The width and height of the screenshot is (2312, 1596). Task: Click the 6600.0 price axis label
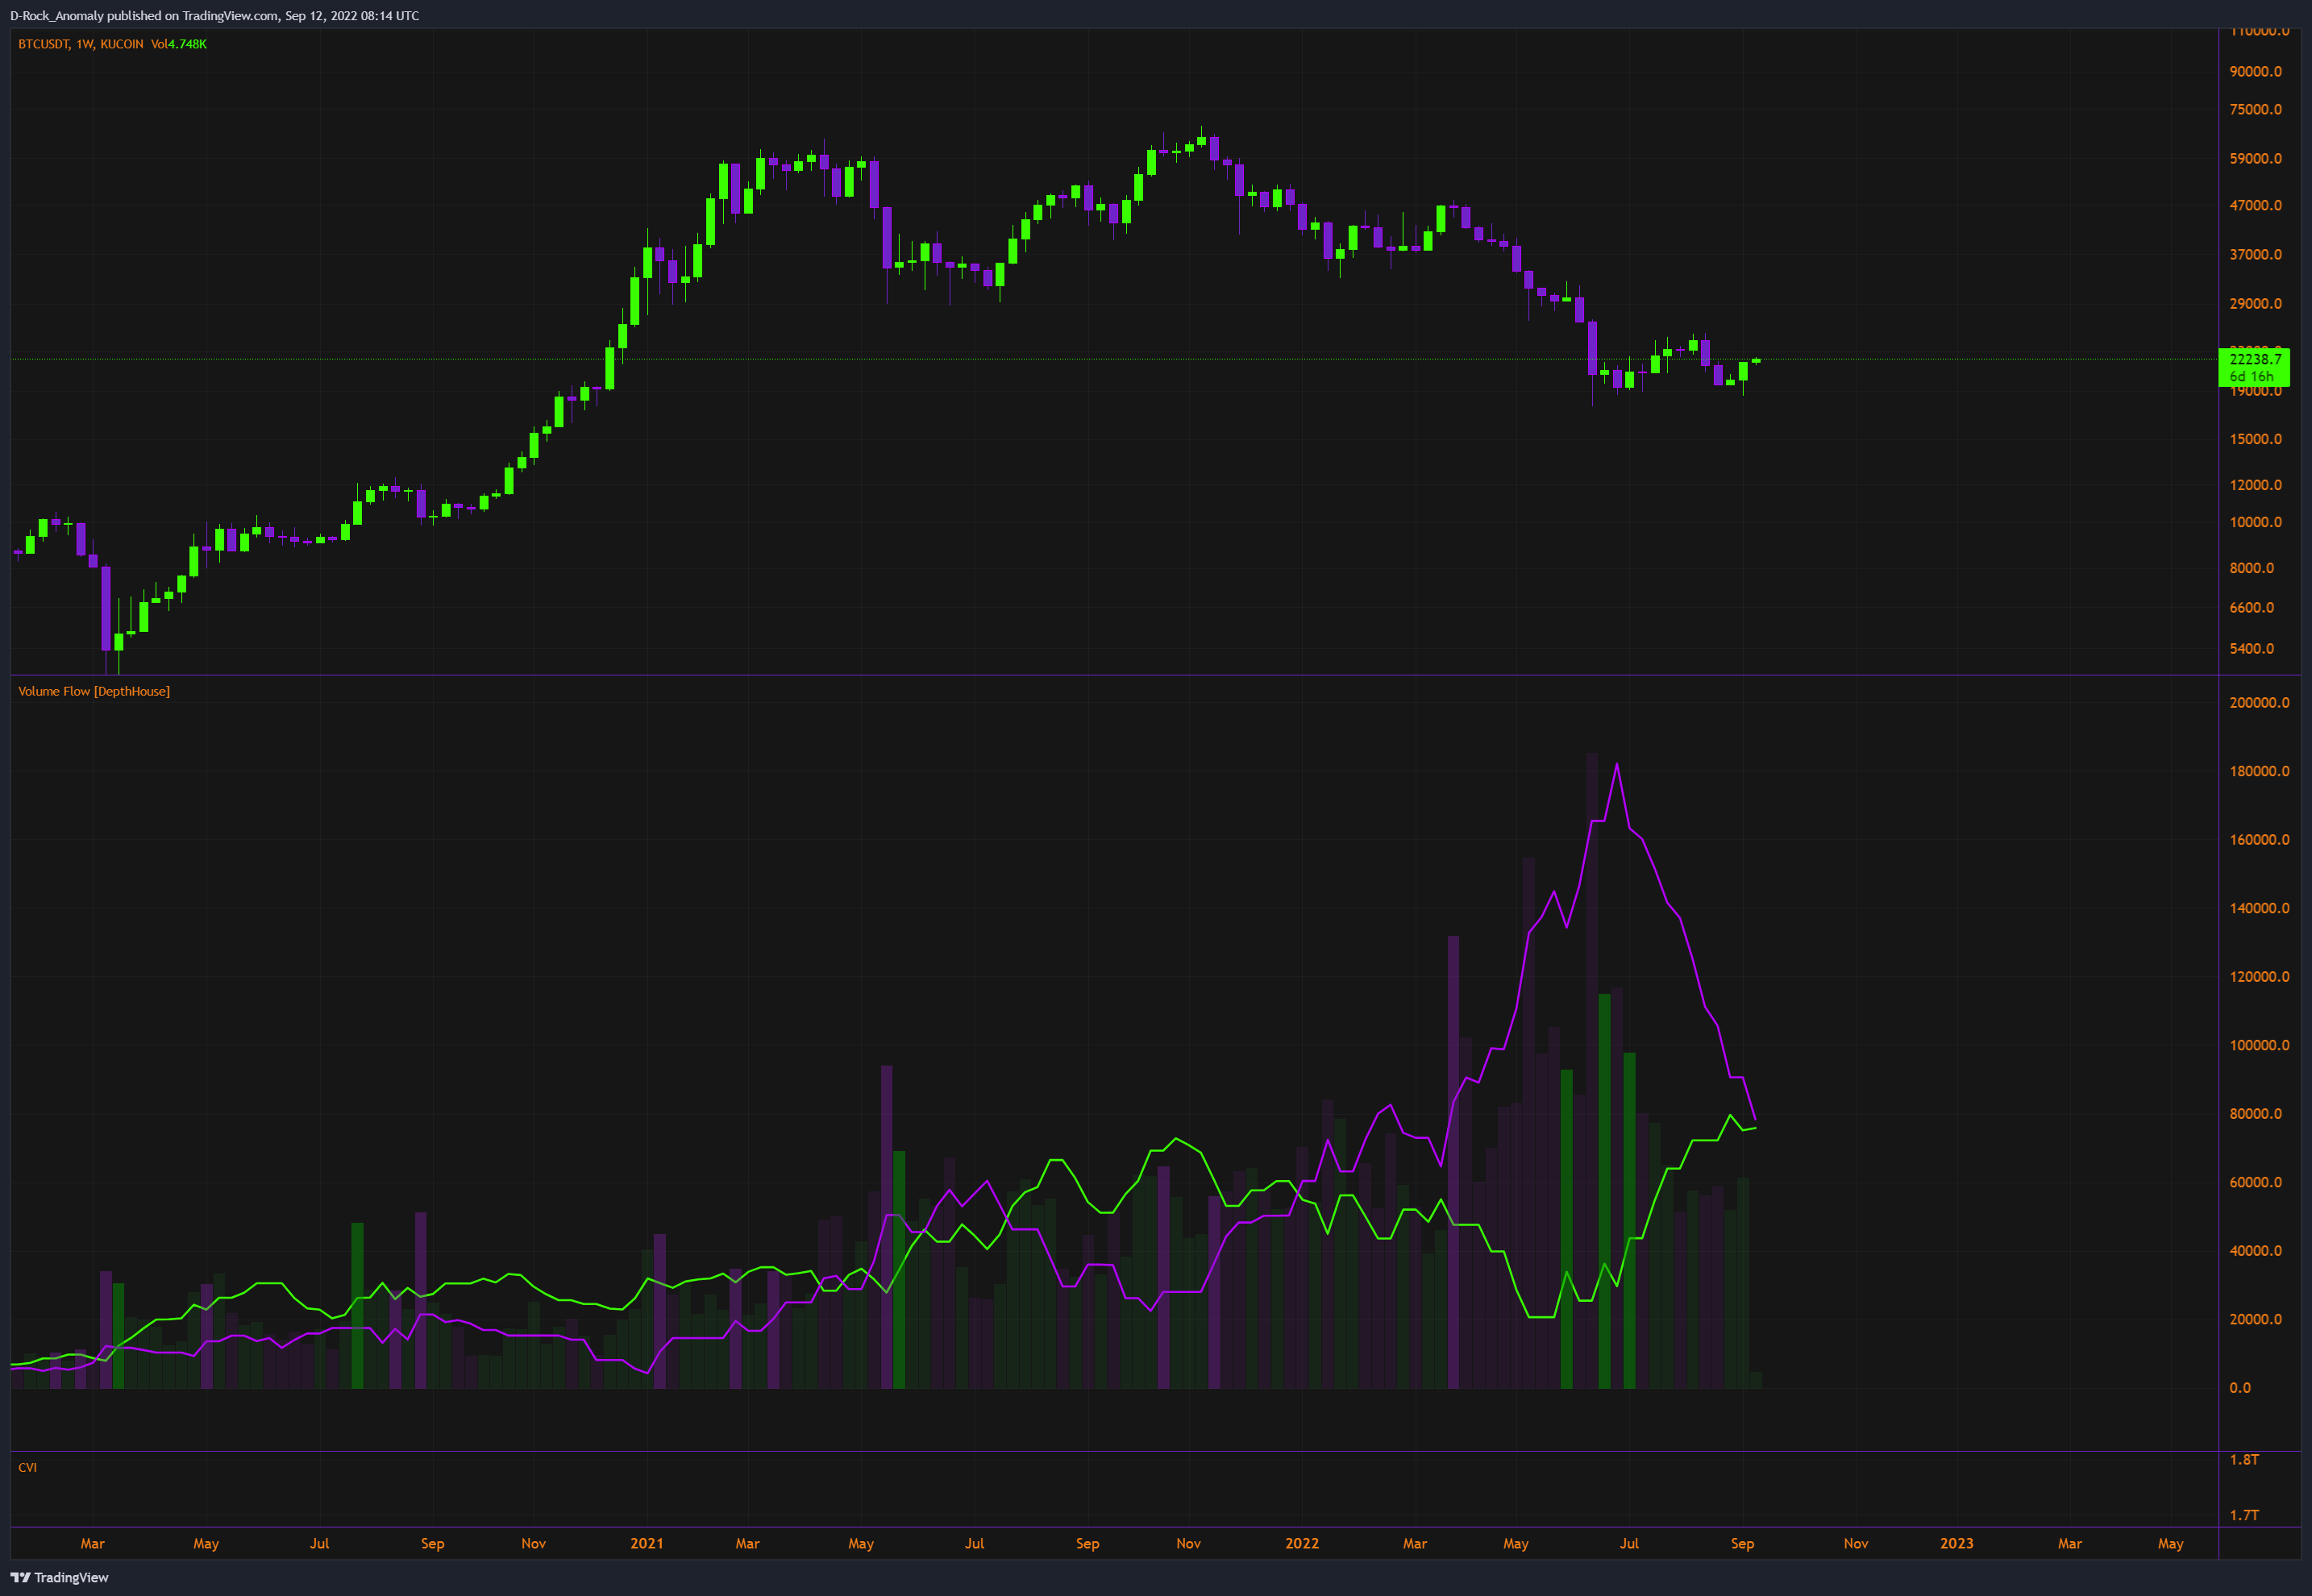(x=2252, y=607)
